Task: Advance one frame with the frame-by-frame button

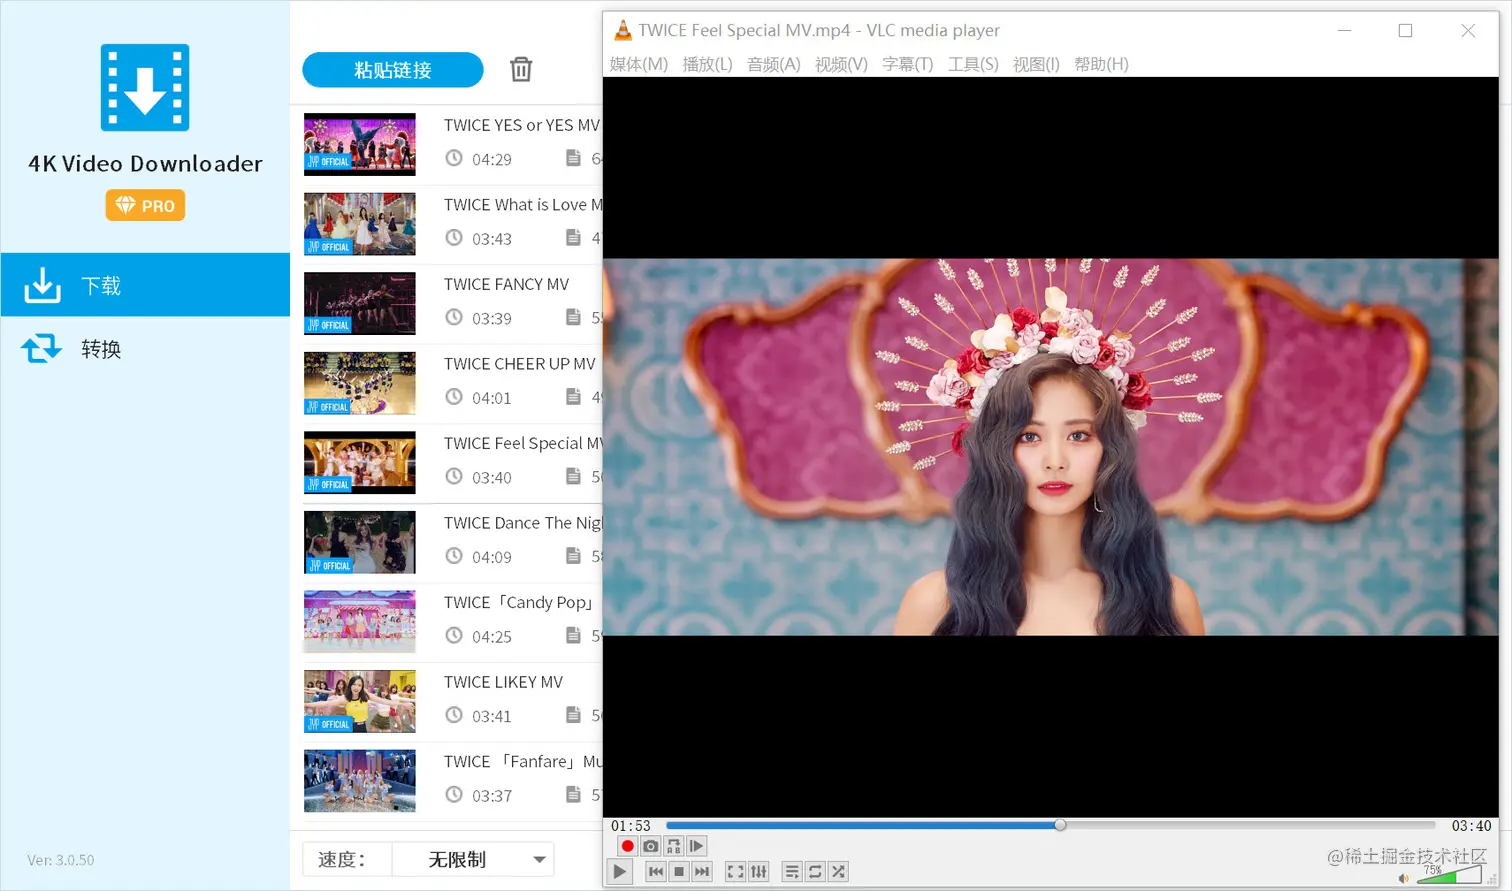Action: (696, 846)
